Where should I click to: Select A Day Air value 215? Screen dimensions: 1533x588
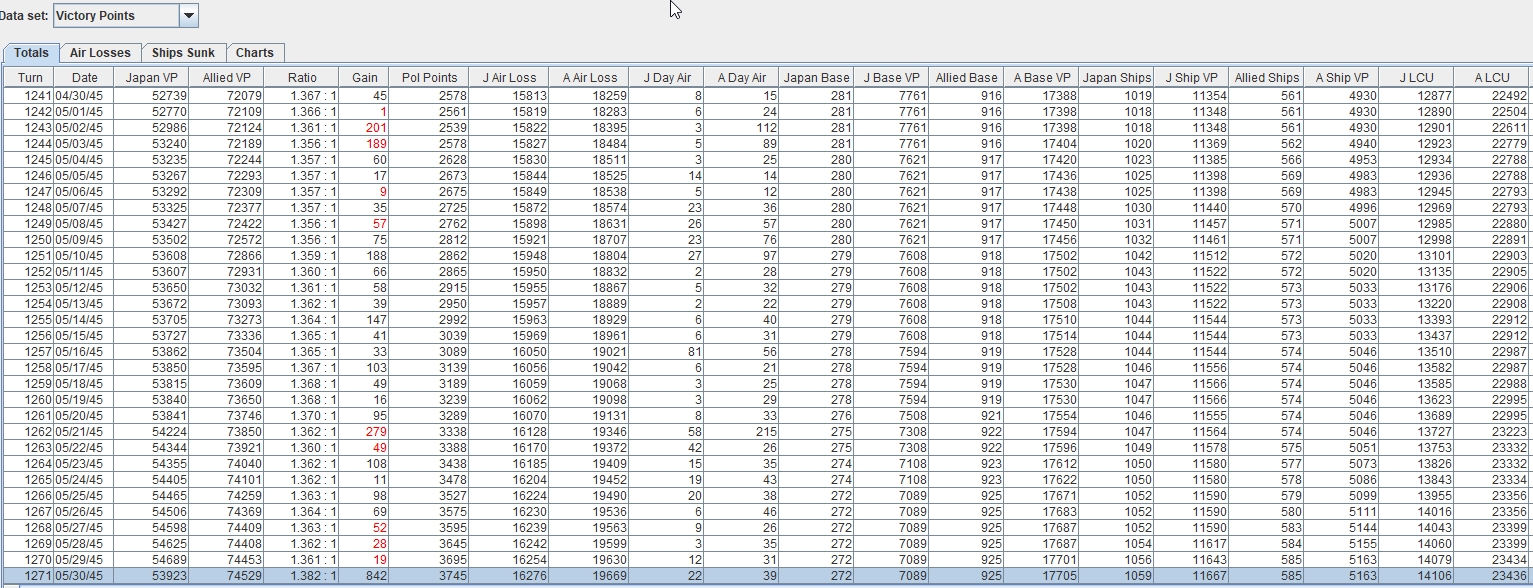point(742,431)
